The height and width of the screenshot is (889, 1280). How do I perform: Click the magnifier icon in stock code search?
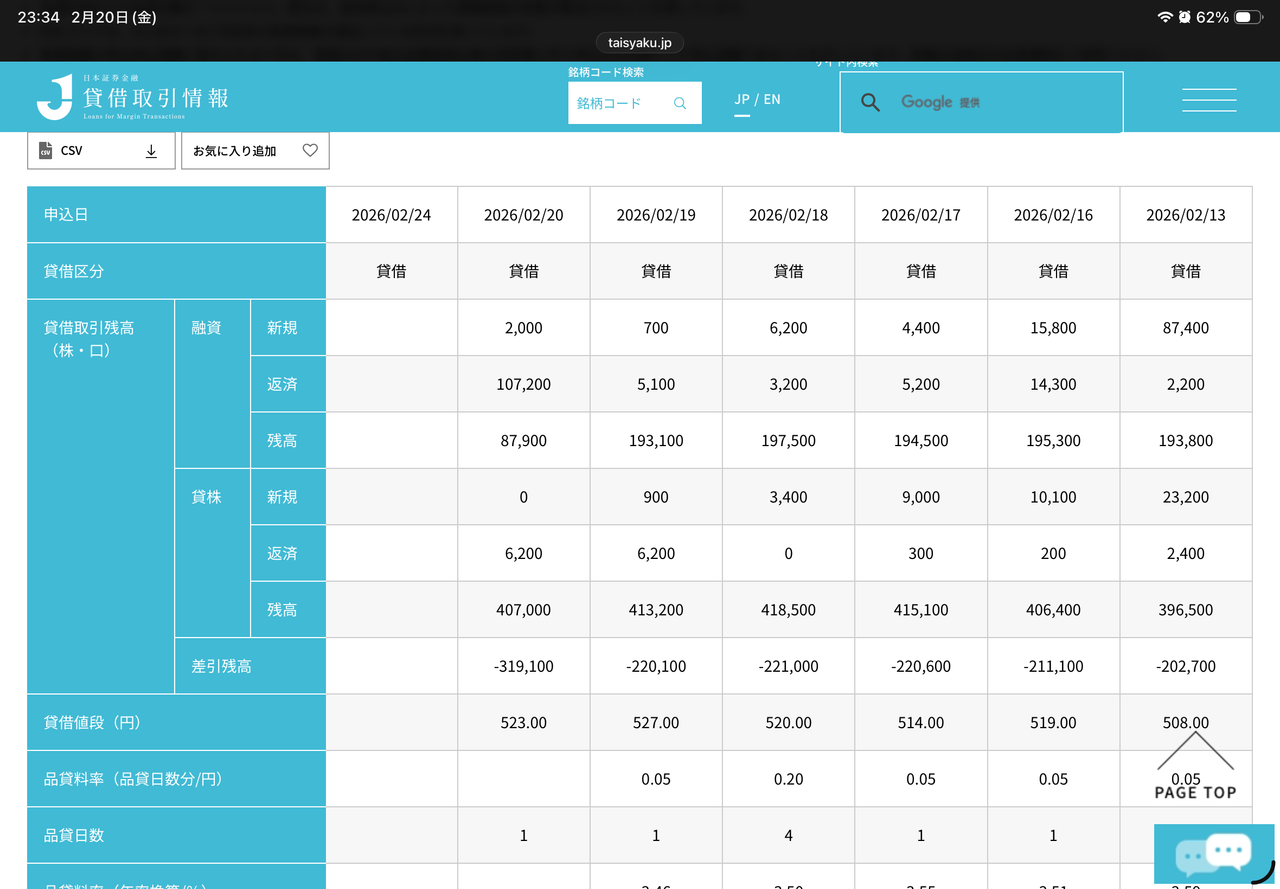(x=680, y=103)
